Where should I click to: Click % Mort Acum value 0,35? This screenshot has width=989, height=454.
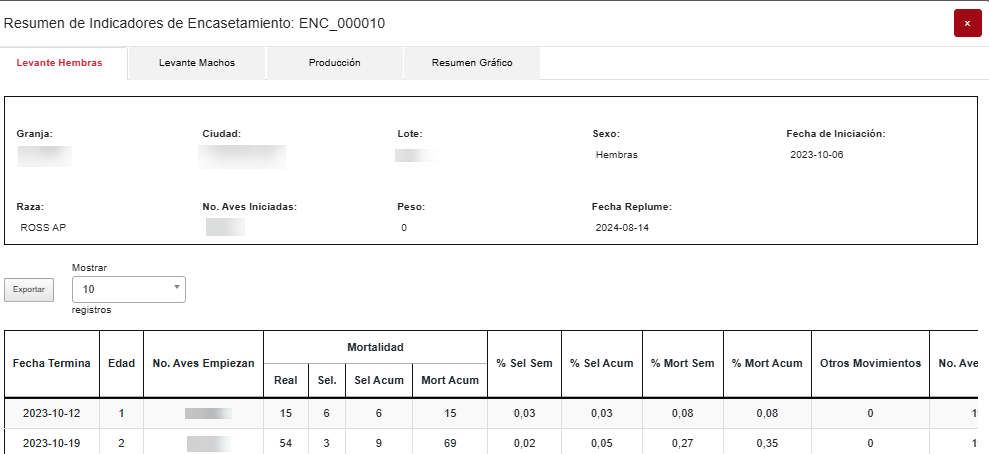tap(767, 443)
